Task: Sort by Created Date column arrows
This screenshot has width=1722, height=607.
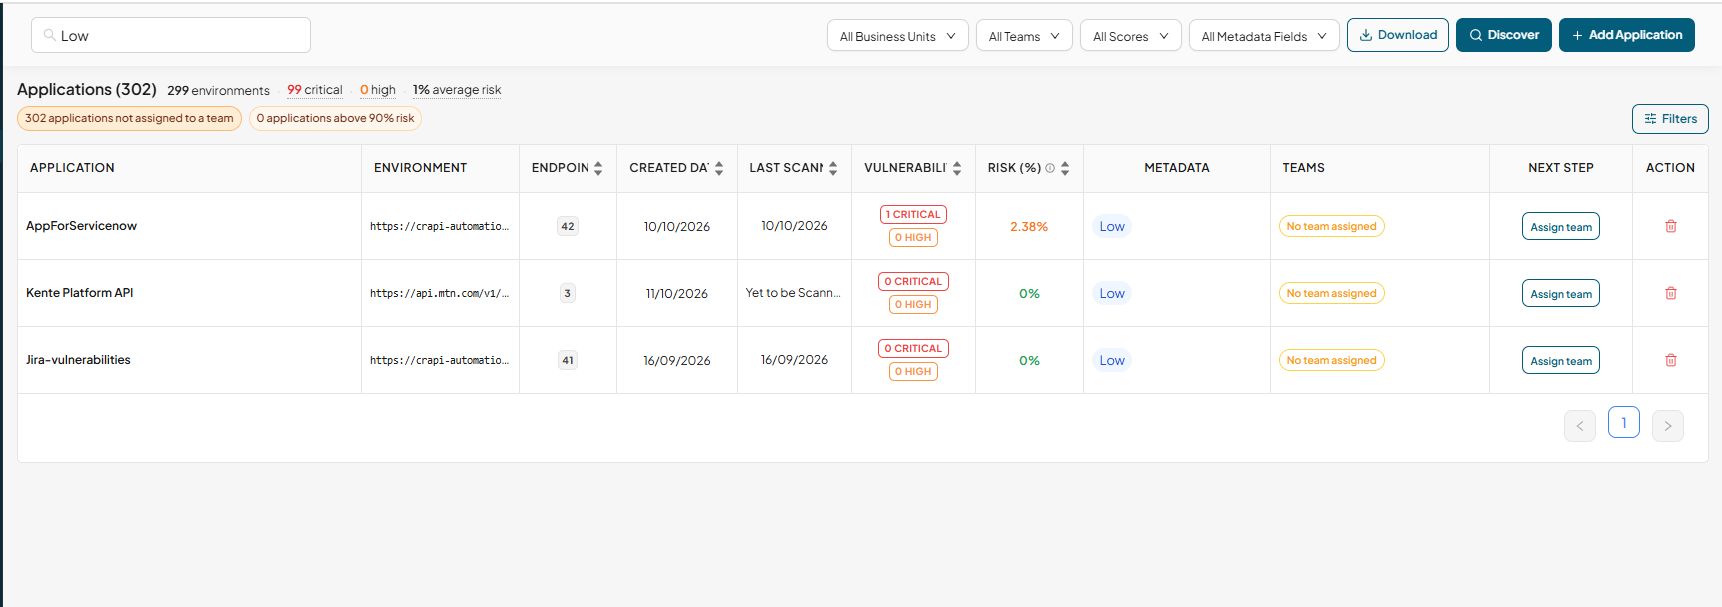Action: click(719, 168)
